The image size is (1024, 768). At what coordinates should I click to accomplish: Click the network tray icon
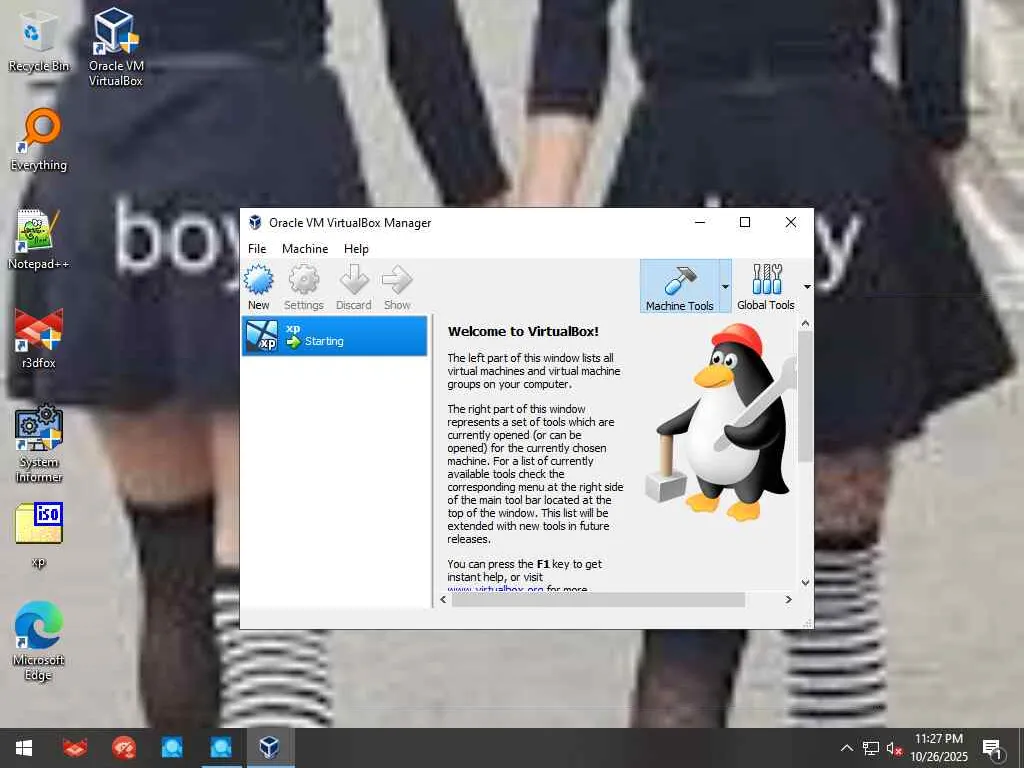pyautogui.click(x=871, y=748)
